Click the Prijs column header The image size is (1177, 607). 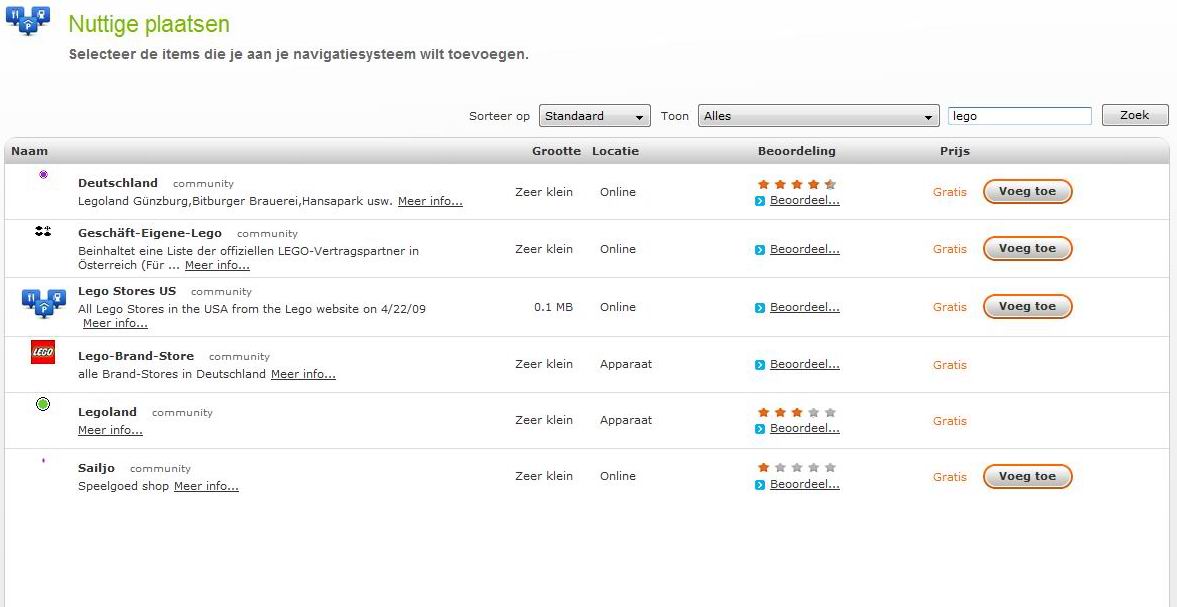(x=955, y=151)
